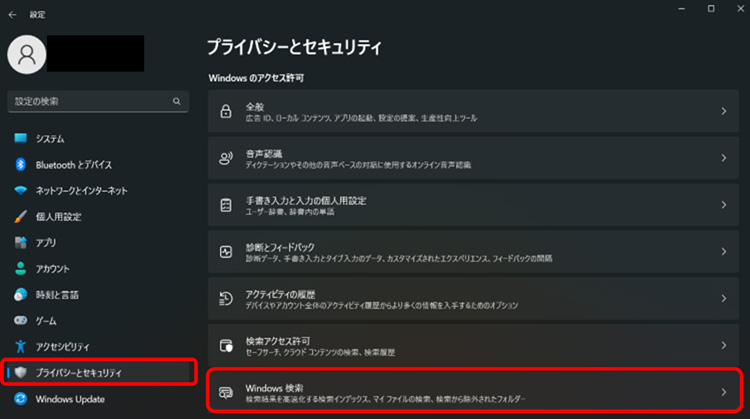Click the アカウント person icon
The width and height of the screenshot is (750, 419).
[x=21, y=268]
